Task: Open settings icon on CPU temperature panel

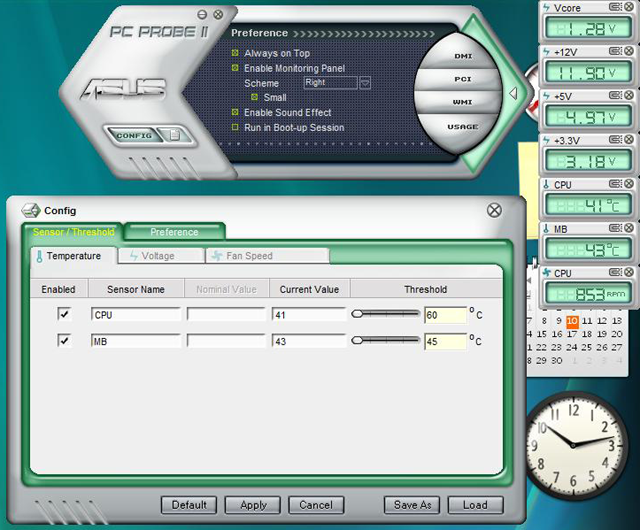Action: pos(615,183)
